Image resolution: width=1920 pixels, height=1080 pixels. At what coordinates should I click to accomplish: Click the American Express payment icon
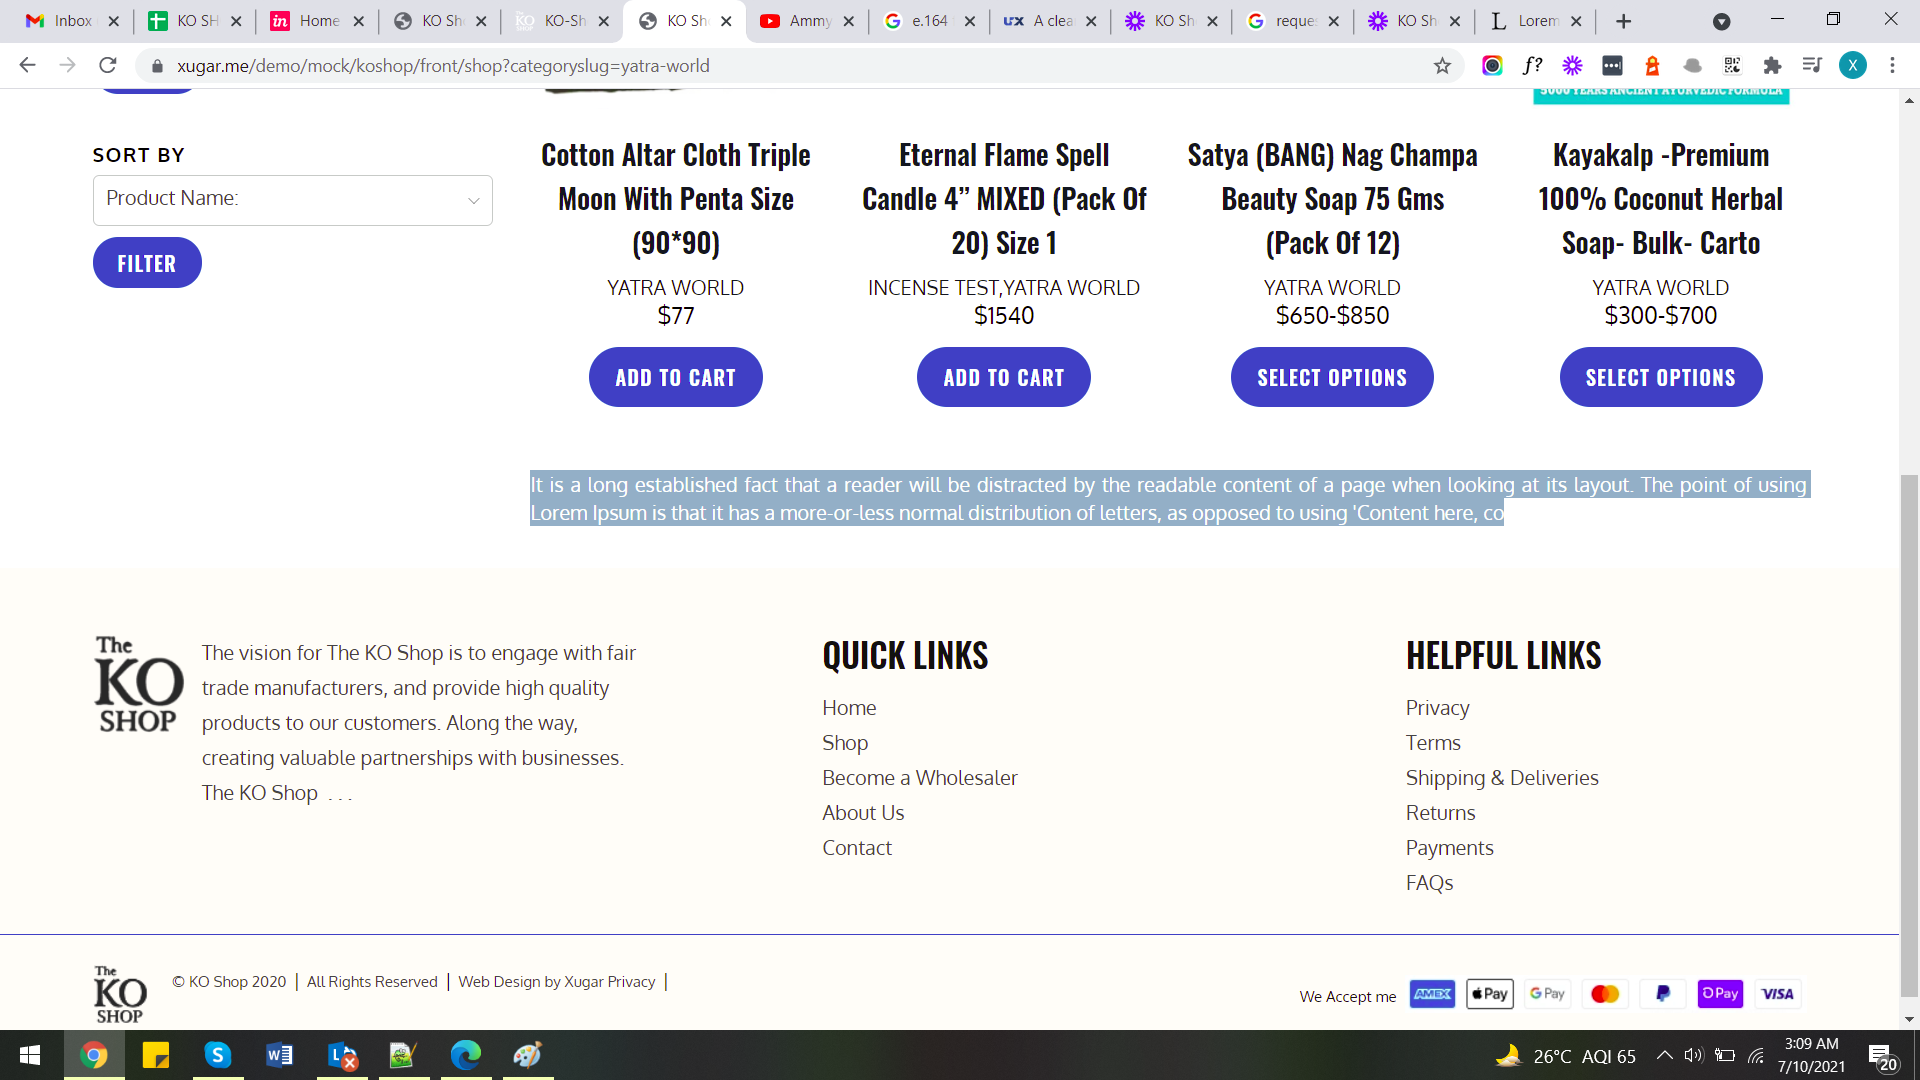coord(1432,994)
